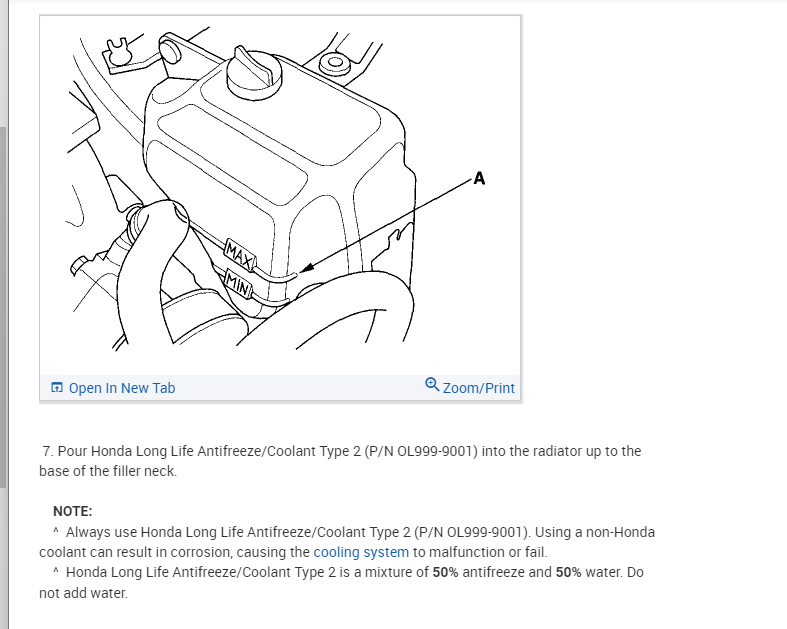Click the scrollbar track below the thumb
Viewport: 787px width, 629px height.
tap(4, 557)
